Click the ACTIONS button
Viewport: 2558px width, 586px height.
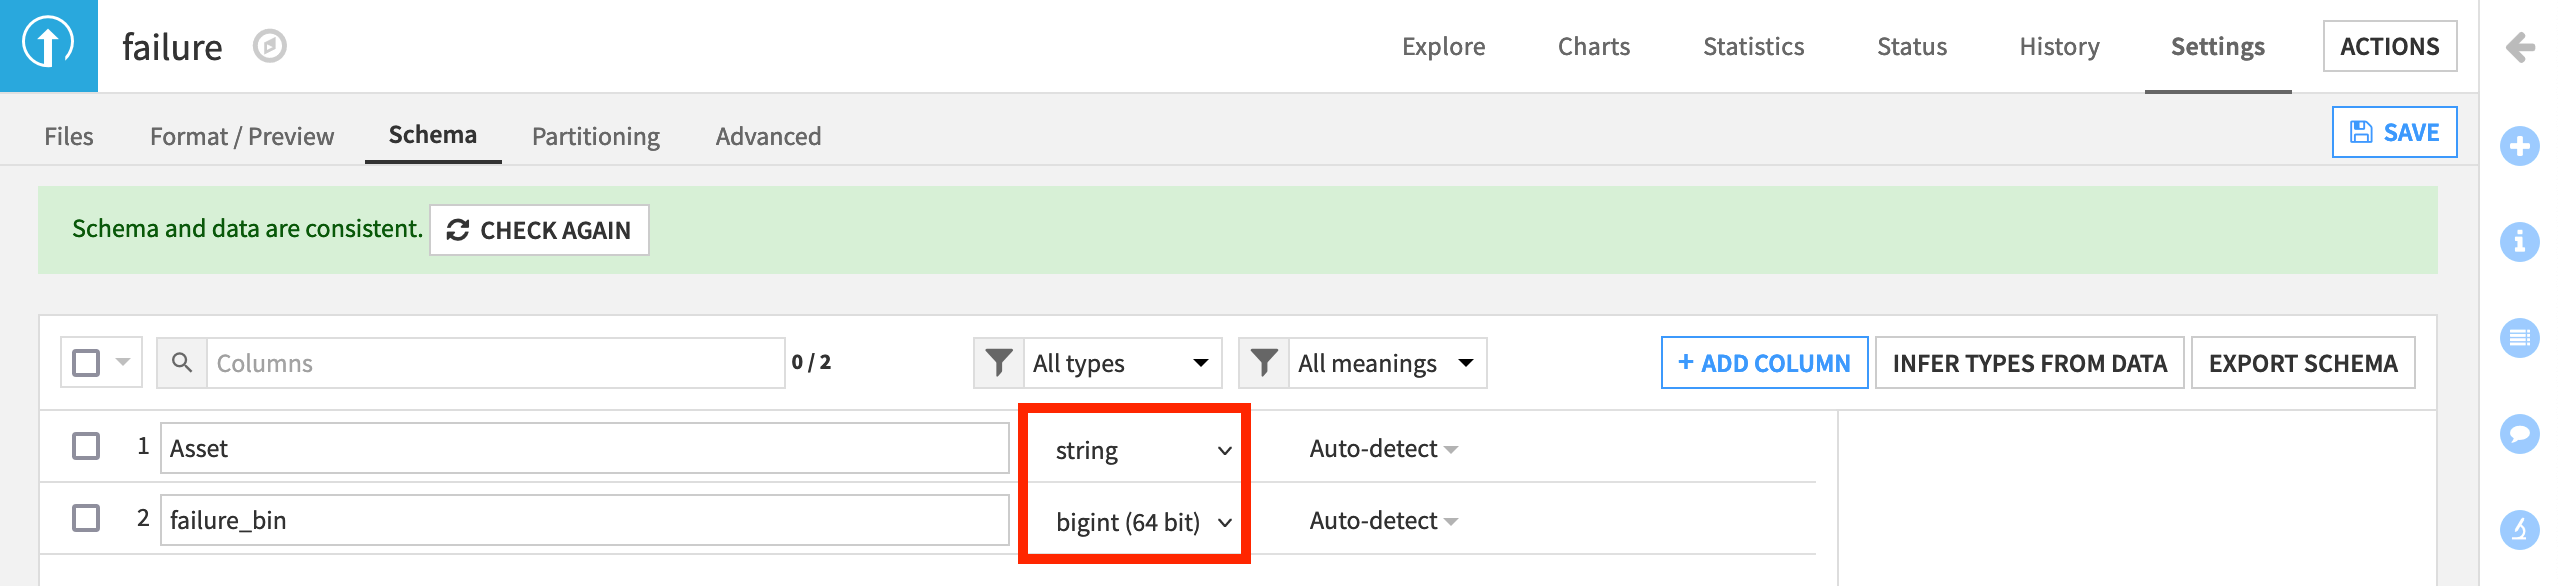click(2389, 46)
